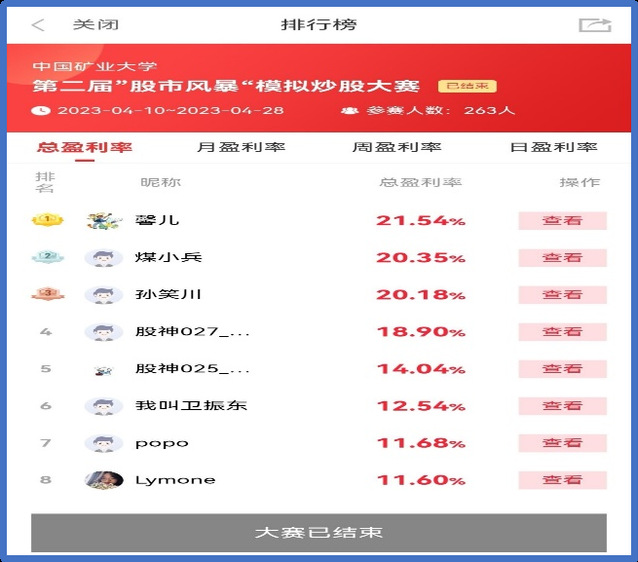638x562 pixels.
Task: View details for 我叫卫振东
Action: click(562, 406)
